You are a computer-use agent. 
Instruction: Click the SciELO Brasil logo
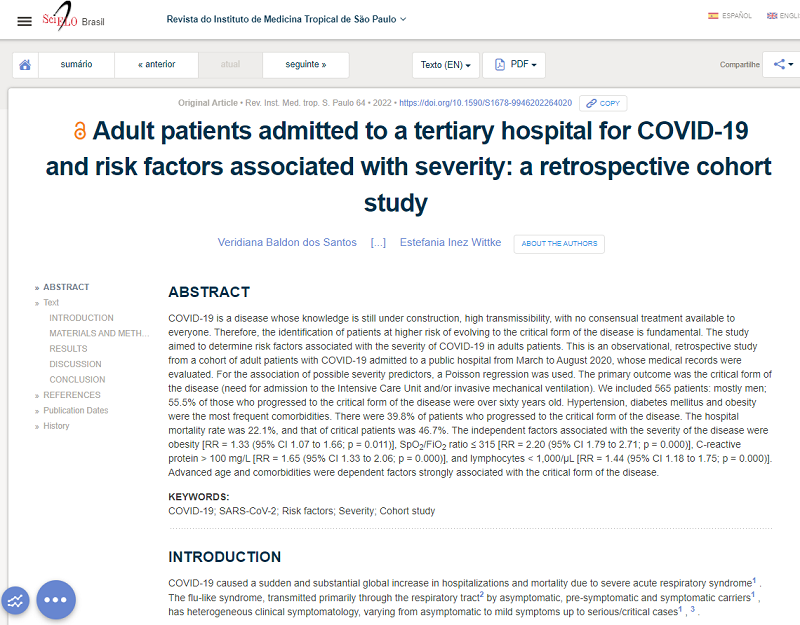pos(73,20)
